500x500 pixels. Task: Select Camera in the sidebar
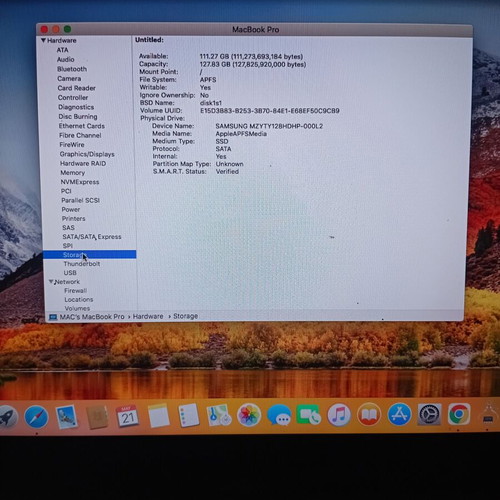click(69, 79)
